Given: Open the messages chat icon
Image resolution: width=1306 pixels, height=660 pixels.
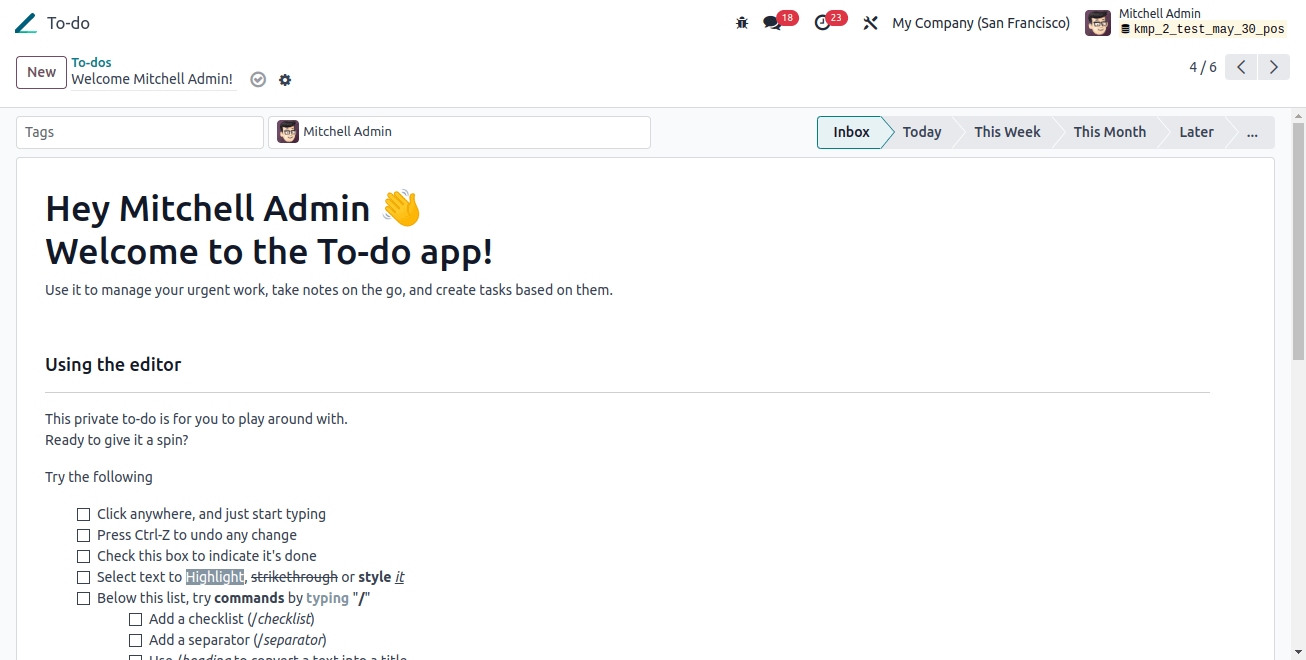Looking at the screenshot, I should [772, 23].
